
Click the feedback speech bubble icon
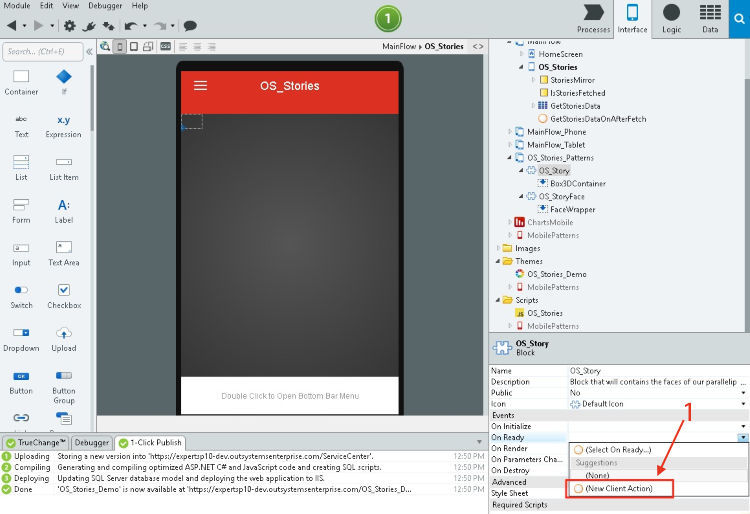pos(190,25)
